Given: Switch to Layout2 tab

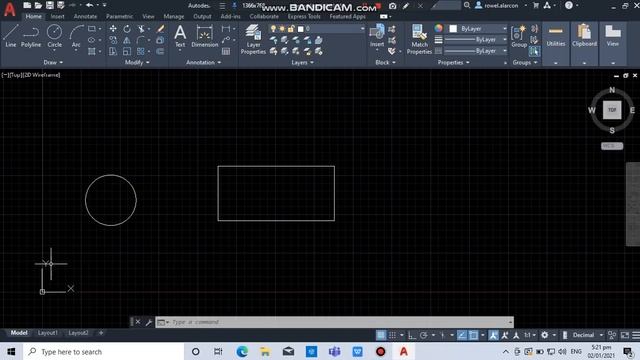Looking at the screenshot, I should (x=78, y=333).
